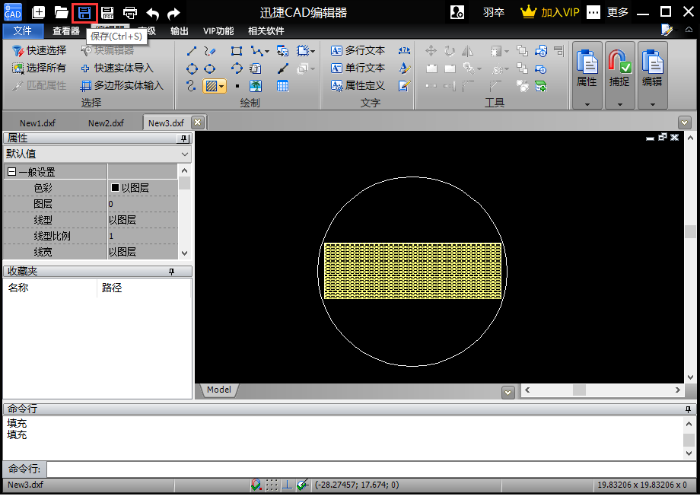Click the Move tool cross-arrows icon
This screenshot has height=495, width=700.
(431, 50)
